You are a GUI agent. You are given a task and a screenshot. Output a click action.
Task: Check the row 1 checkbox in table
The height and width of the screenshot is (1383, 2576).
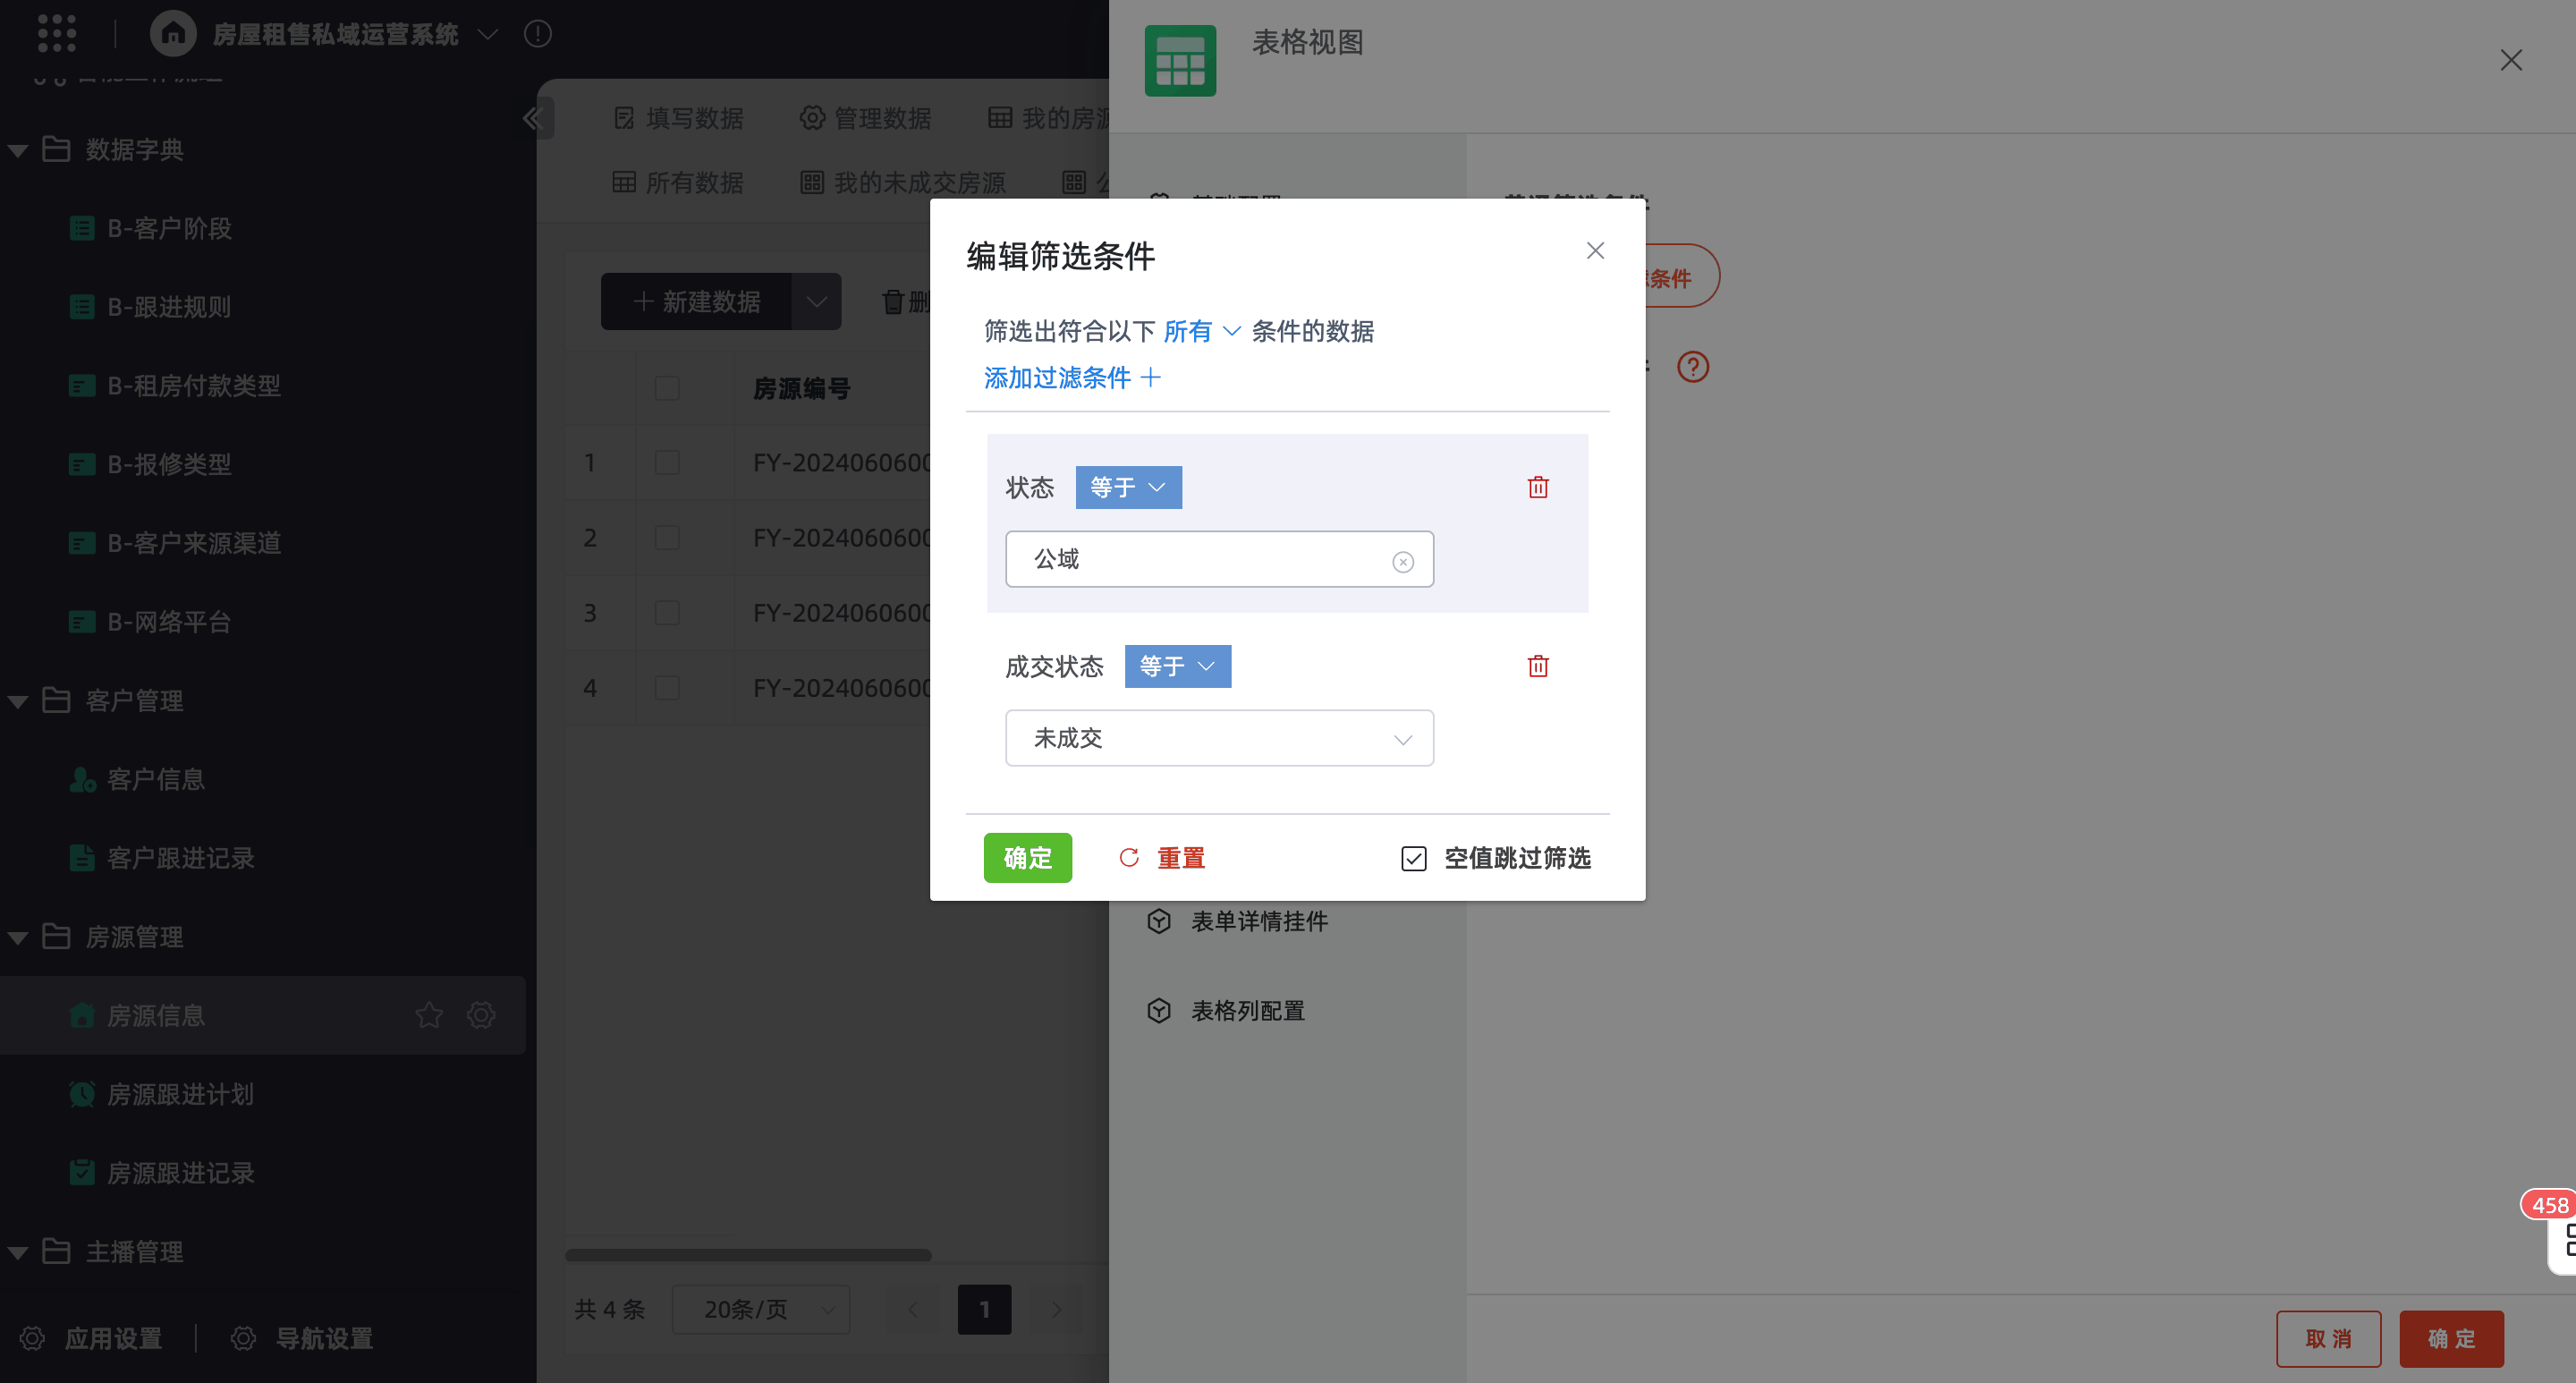(667, 462)
